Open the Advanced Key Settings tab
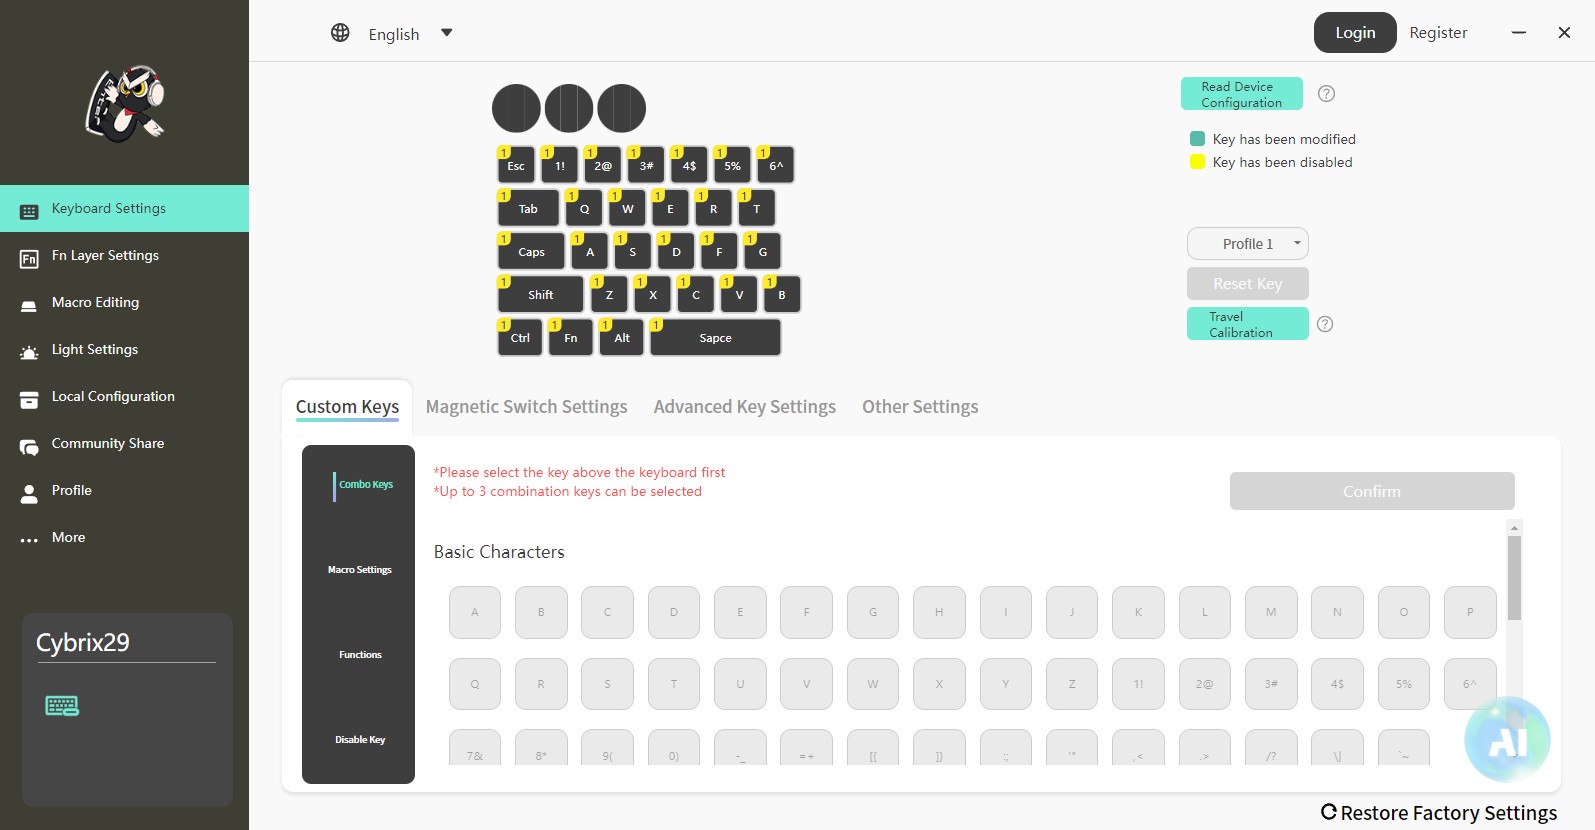This screenshot has width=1595, height=830. [x=745, y=407]
